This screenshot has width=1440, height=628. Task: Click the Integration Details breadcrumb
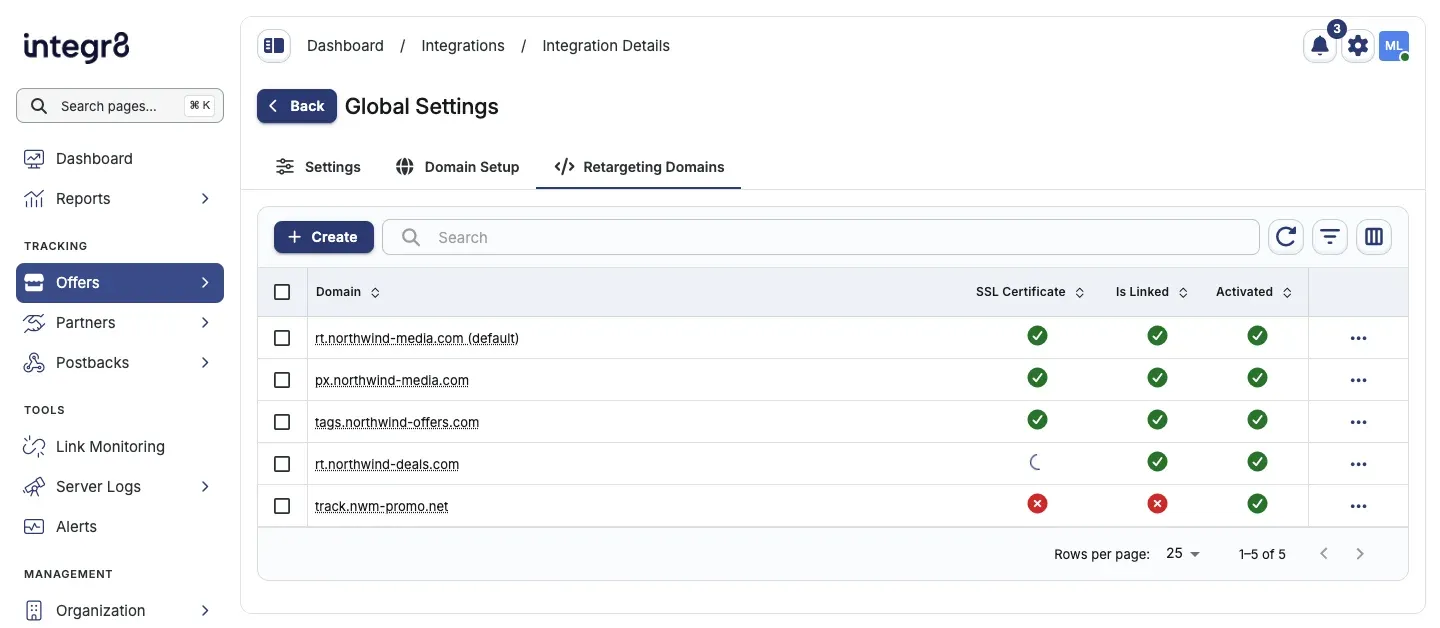coord(606,45)
